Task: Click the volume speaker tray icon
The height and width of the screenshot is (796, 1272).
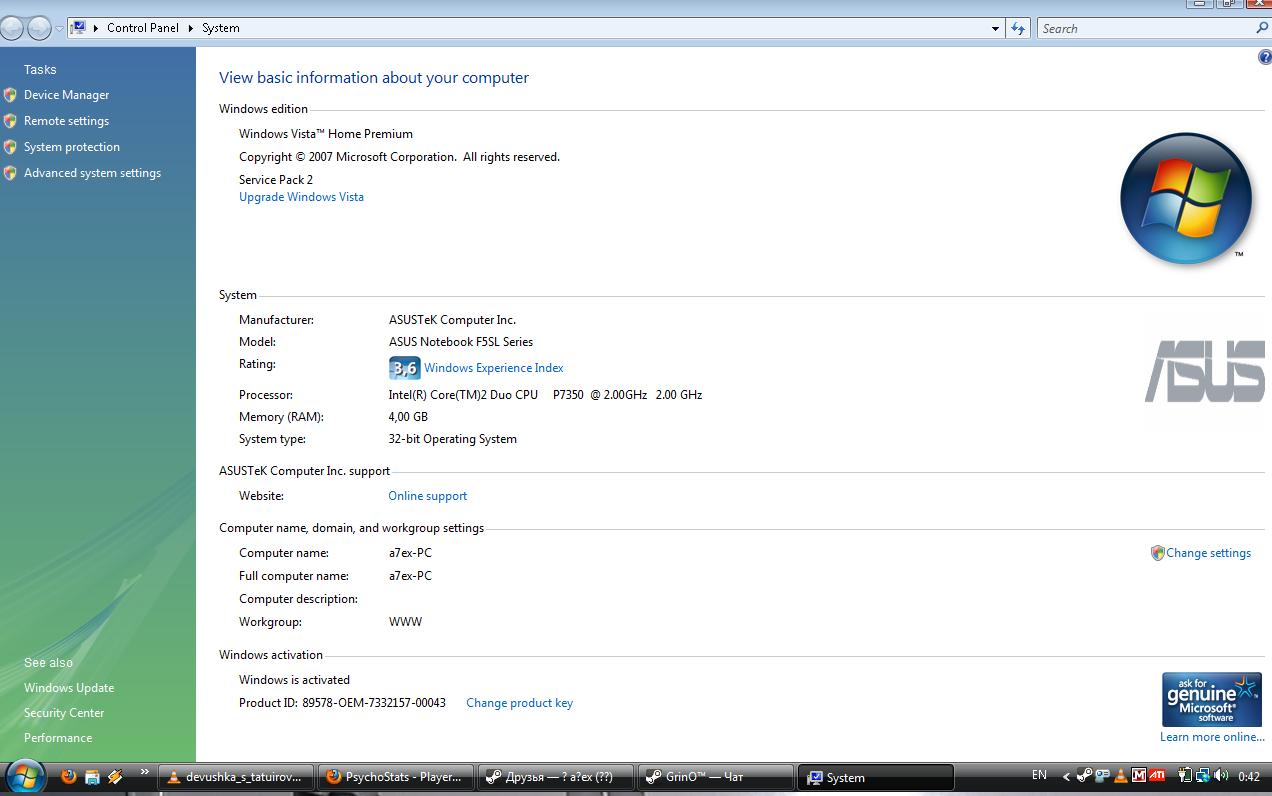Action: pyautogui.click(x=1221, y=776)
